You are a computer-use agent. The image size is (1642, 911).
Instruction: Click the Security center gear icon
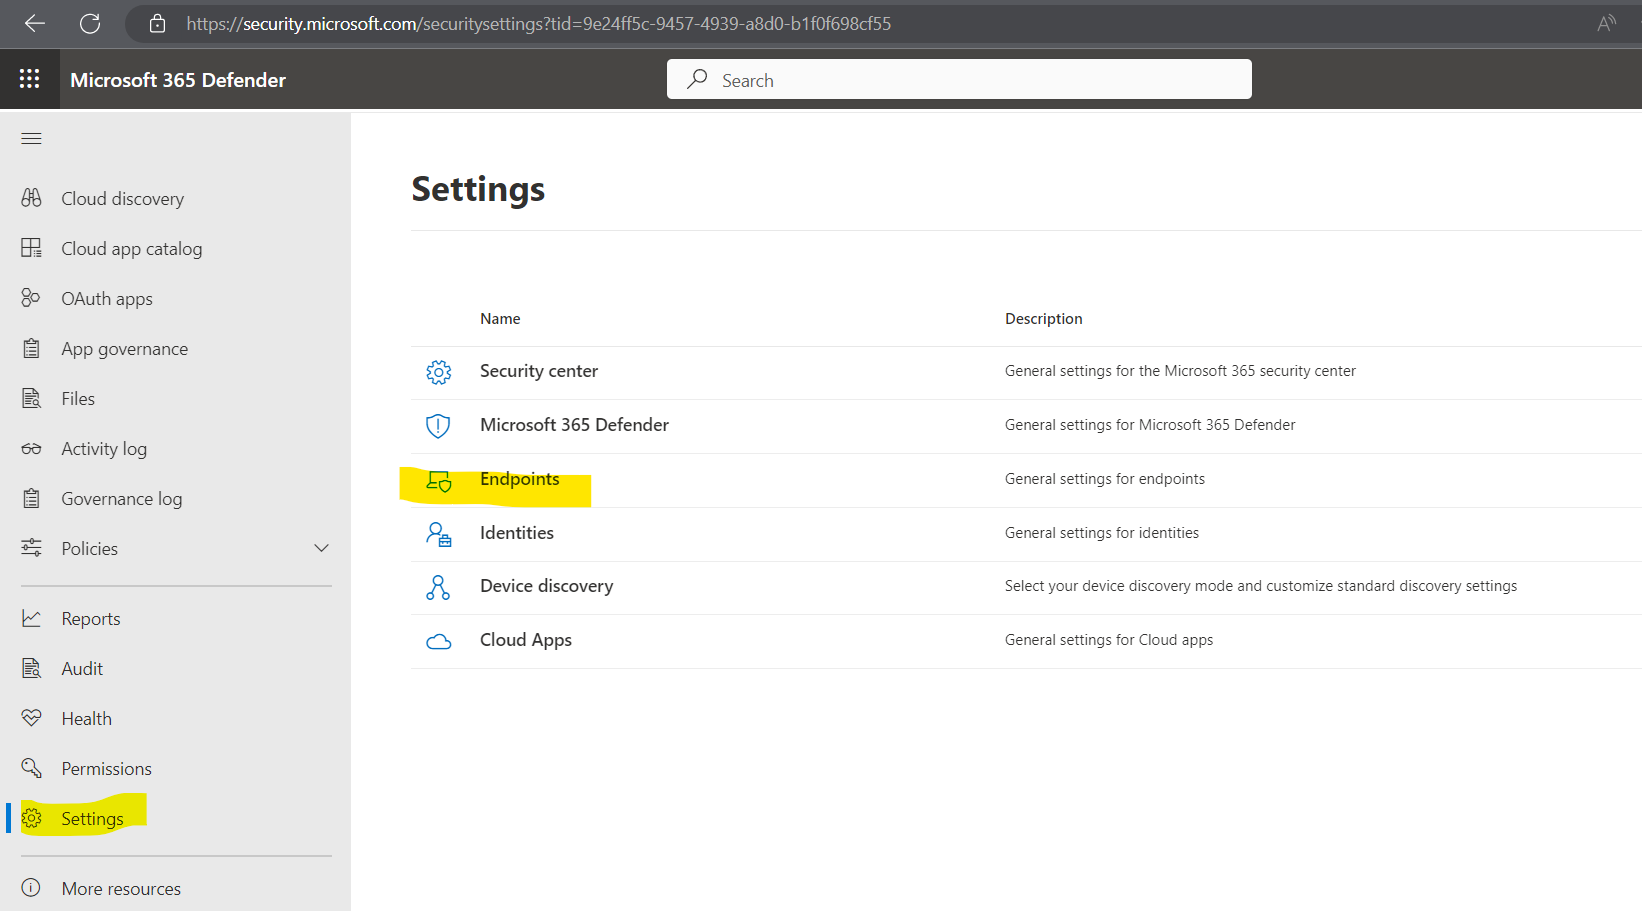[x=438, y=372]
